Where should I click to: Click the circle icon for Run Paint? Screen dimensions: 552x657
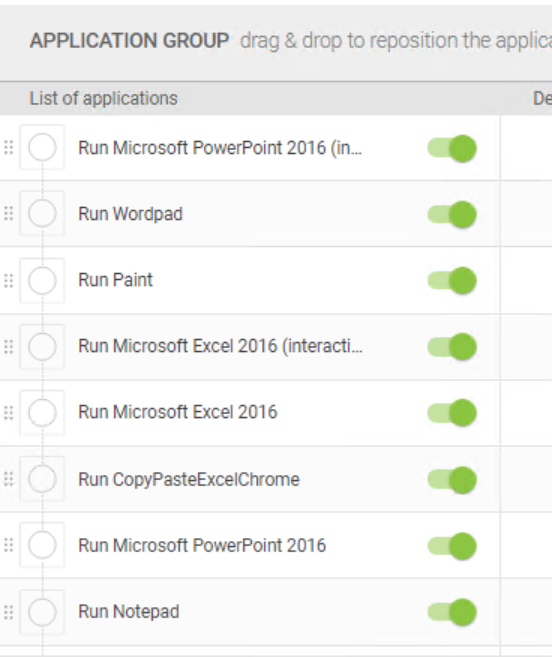(x=42, y=280)
